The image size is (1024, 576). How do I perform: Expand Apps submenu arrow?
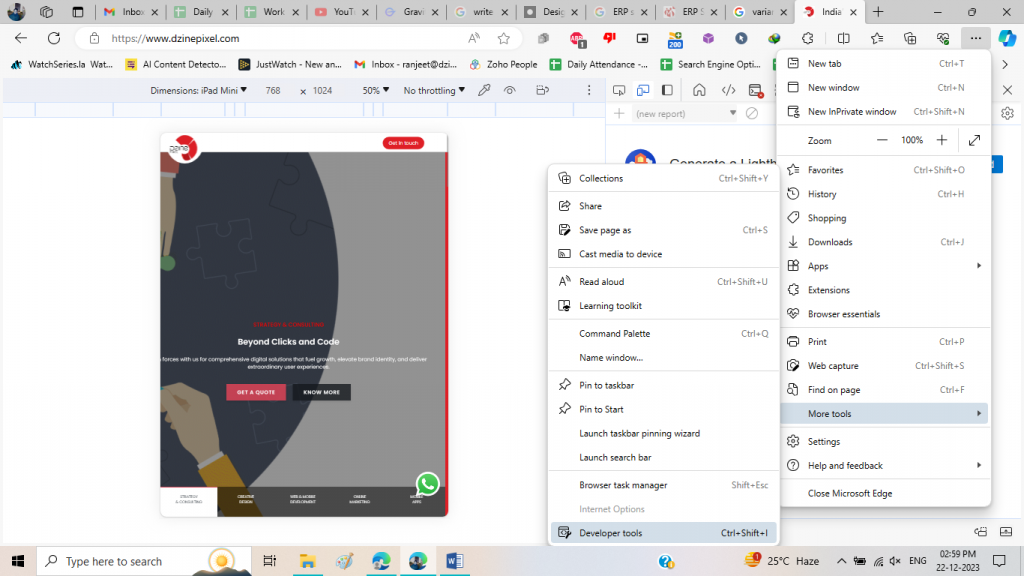point(978,266)
